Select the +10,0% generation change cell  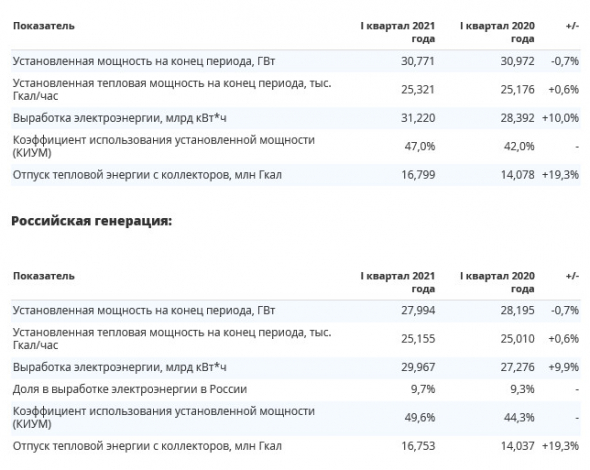click(560, 118)
